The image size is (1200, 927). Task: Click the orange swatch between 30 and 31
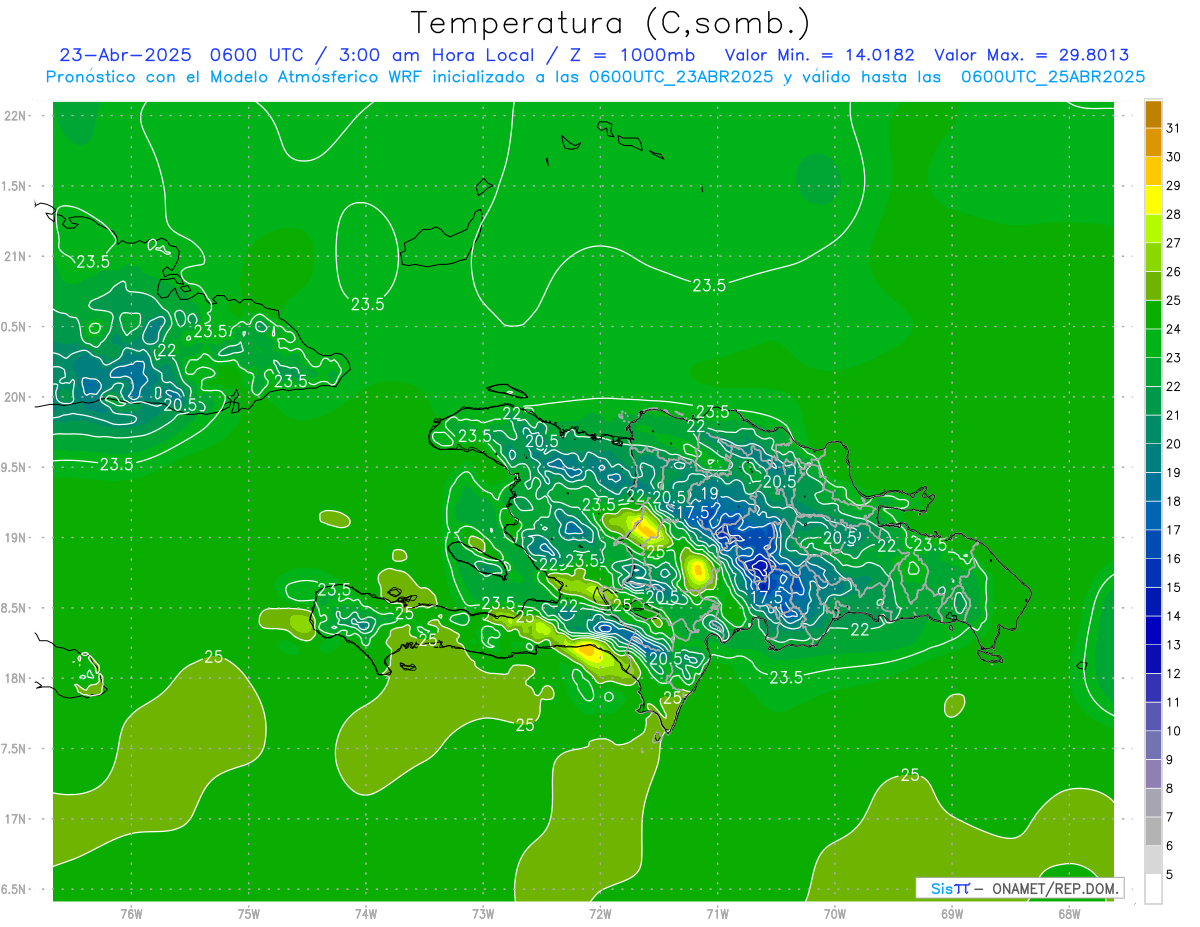pyautogui.click(x=1153, y=142)
